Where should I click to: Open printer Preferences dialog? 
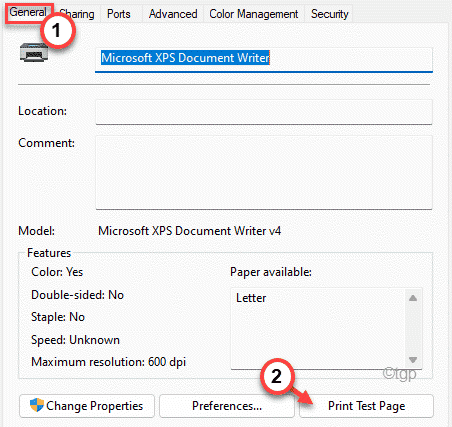(227, 406)
